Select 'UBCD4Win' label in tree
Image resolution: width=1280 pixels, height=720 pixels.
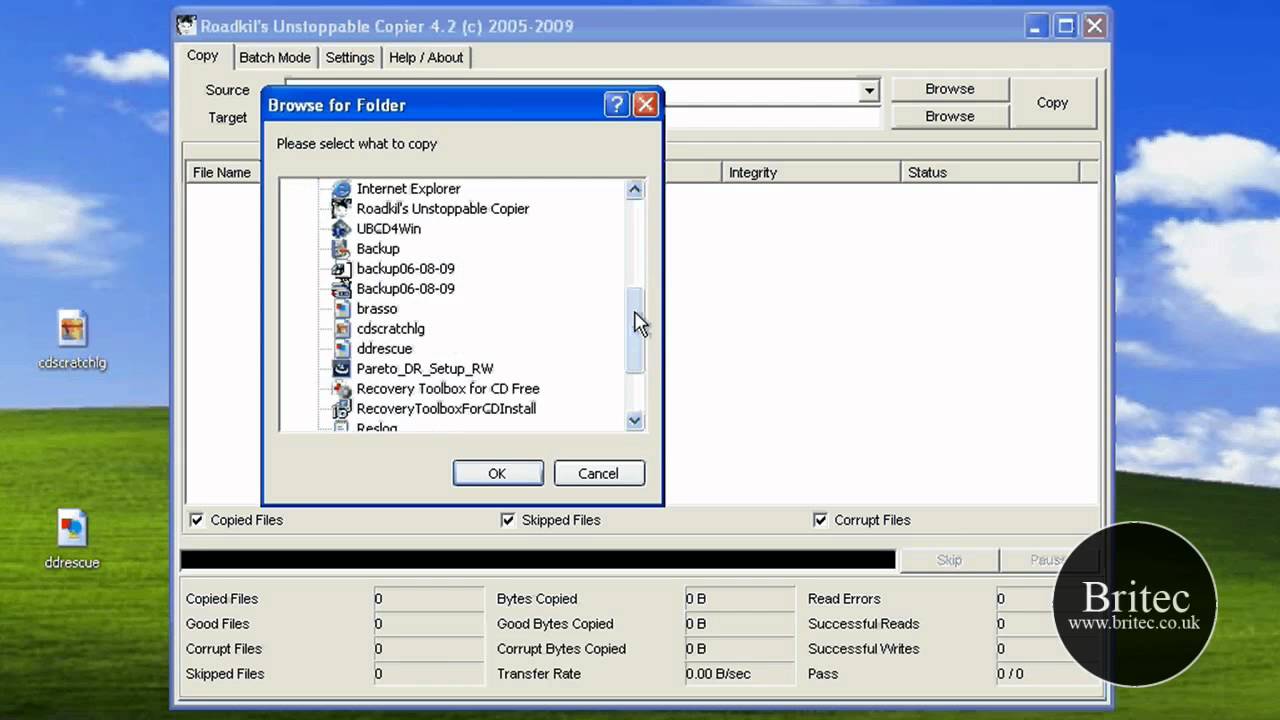pyautogui.click(x=389, y=228)
